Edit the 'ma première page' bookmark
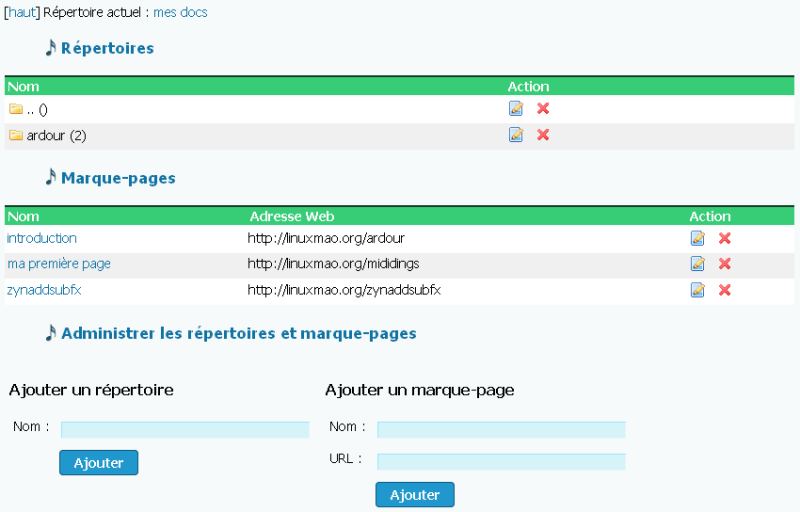The height and width of the screenshot is (512, 800). point(697,264)
